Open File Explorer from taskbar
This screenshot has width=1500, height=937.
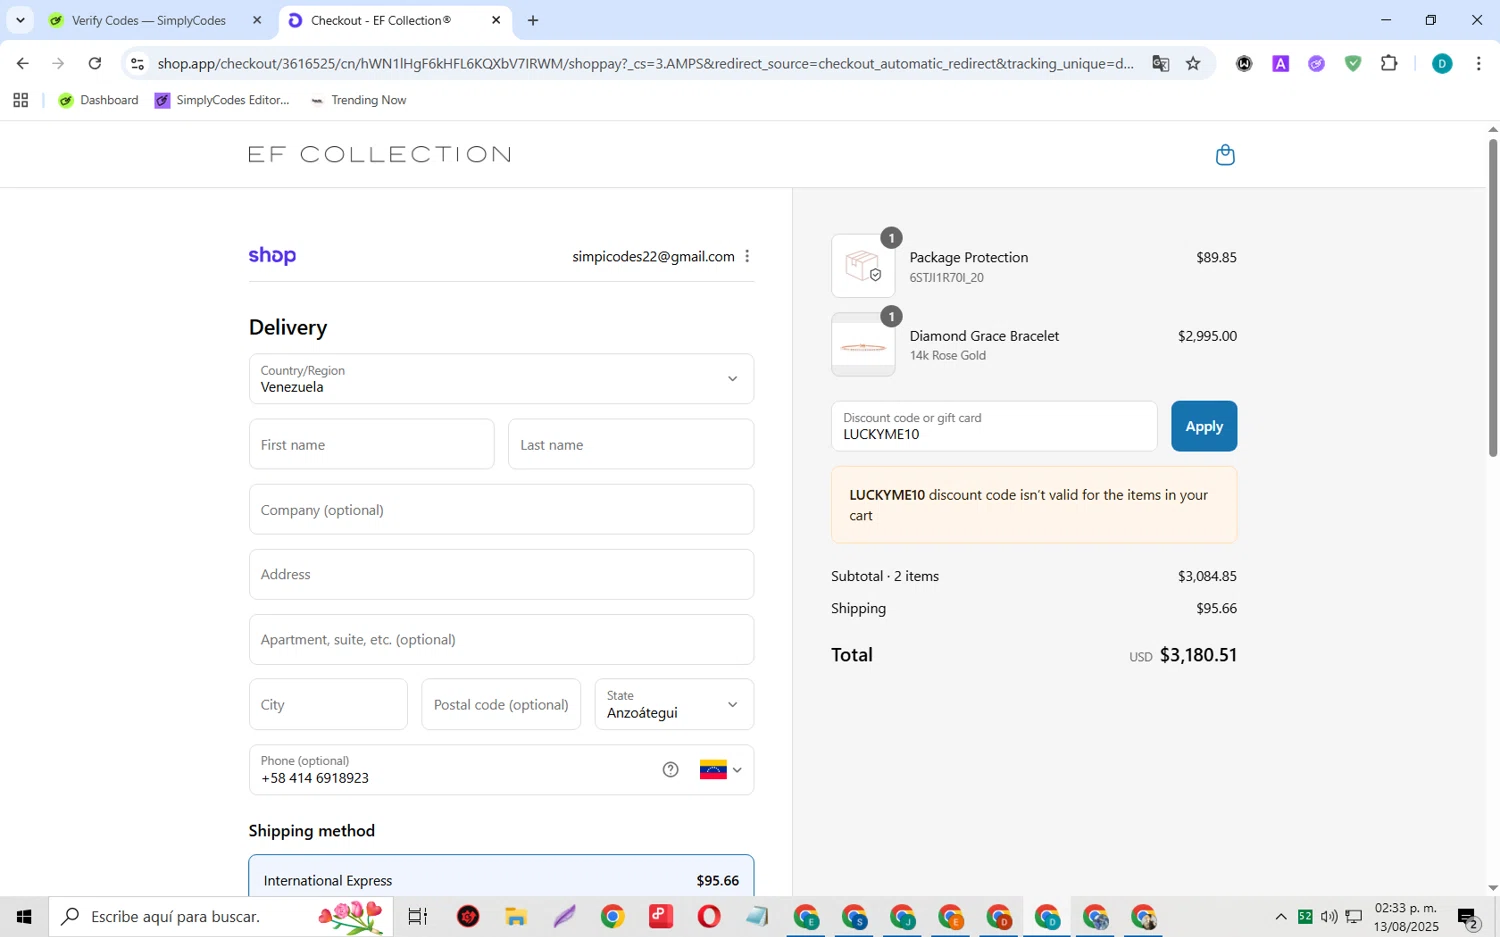click(516, 916)
